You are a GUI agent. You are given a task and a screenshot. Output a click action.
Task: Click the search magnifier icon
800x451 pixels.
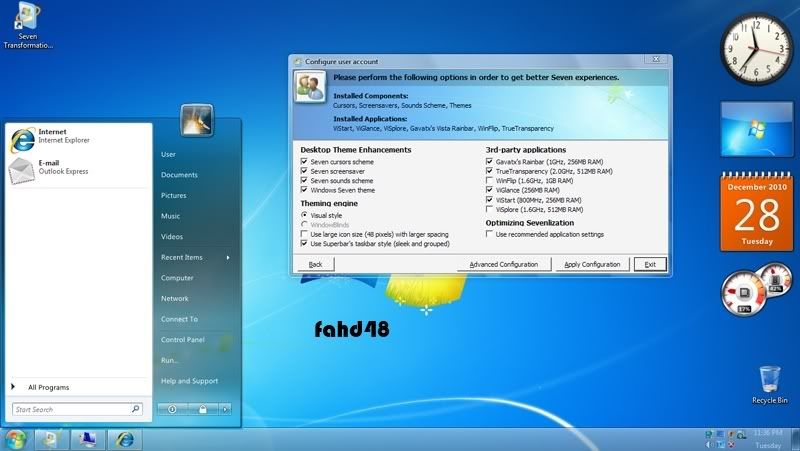[136, 409]
